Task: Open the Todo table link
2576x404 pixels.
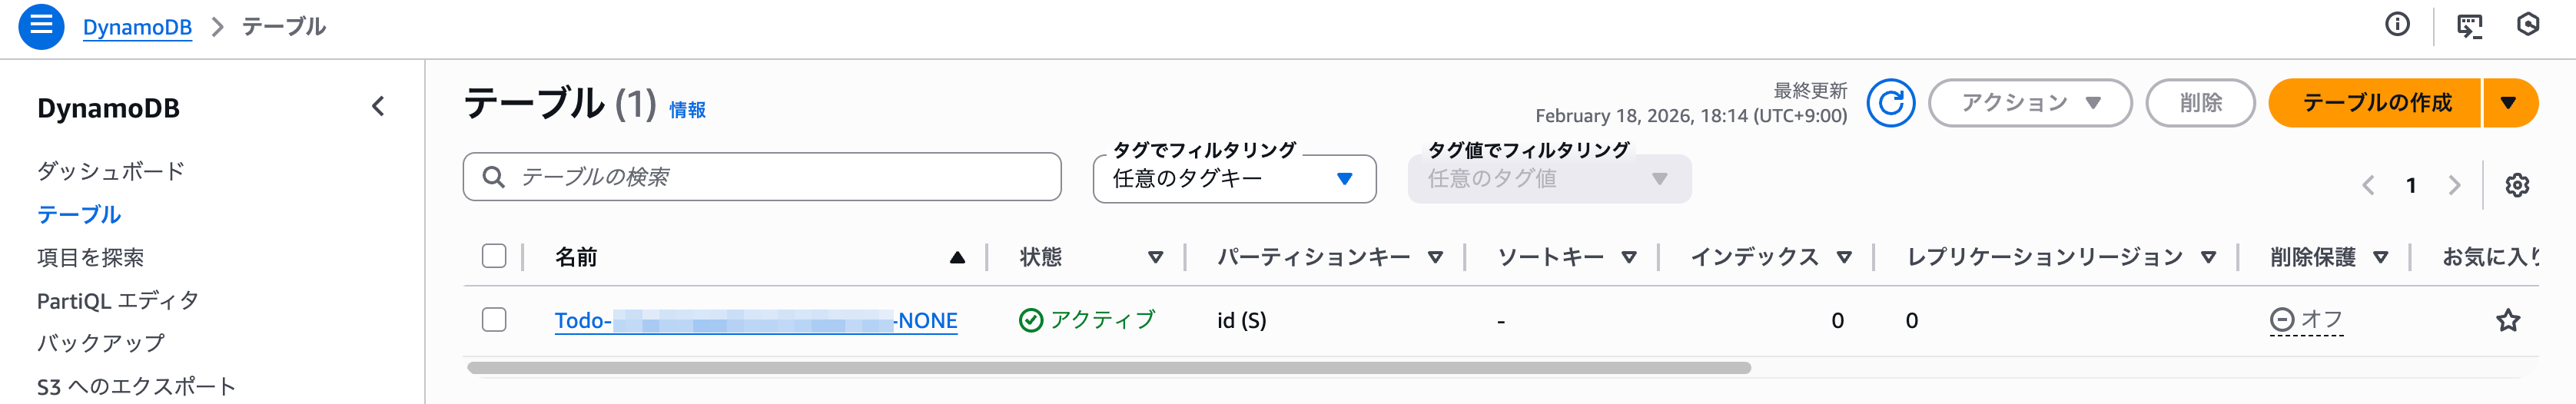Action: pos(755,321)
